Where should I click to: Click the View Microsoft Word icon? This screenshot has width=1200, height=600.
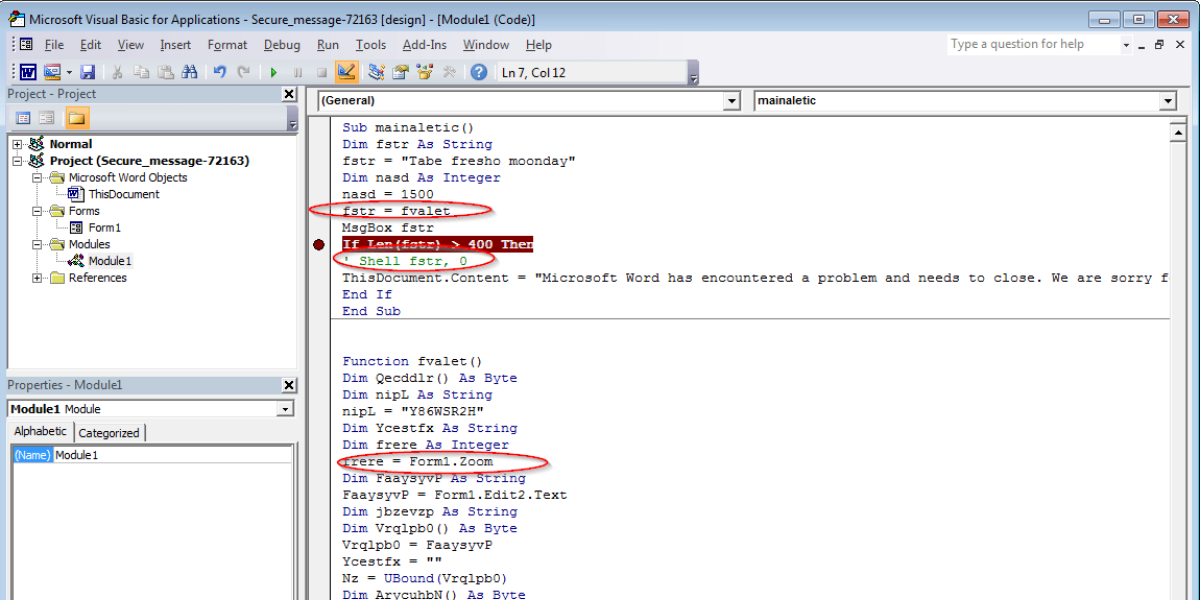point(28,72)
